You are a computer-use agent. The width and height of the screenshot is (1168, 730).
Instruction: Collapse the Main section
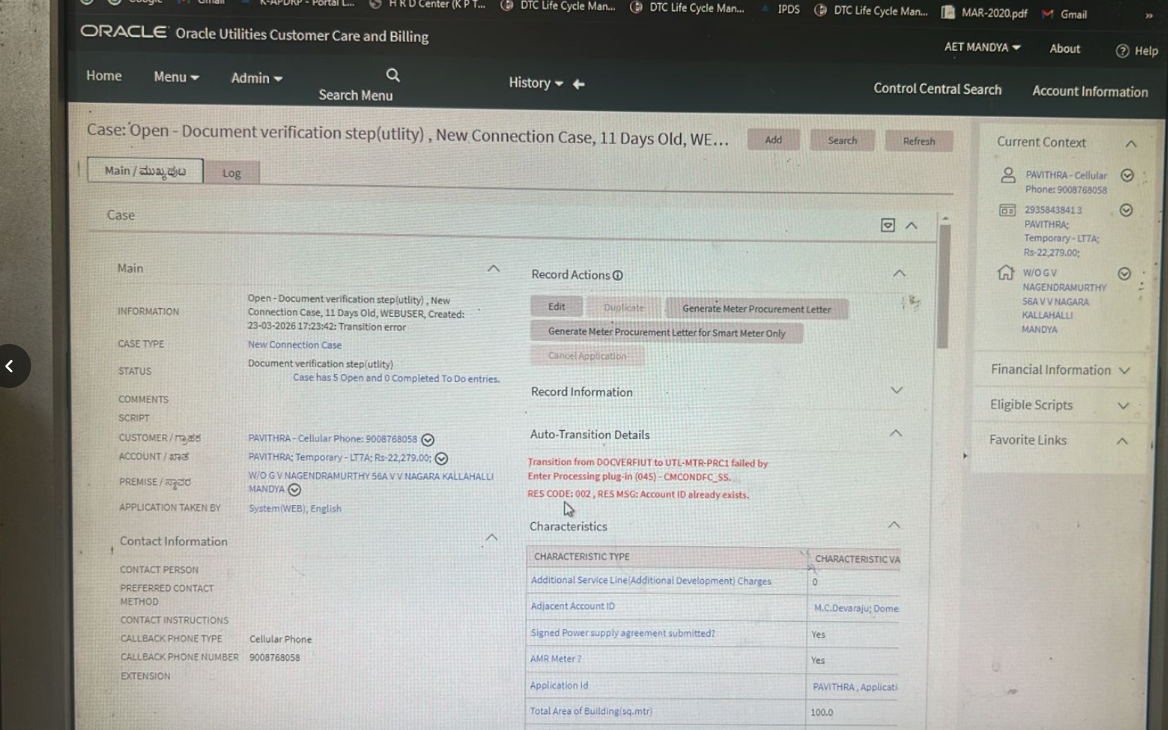pyautogui.click(x=493, y=268)
